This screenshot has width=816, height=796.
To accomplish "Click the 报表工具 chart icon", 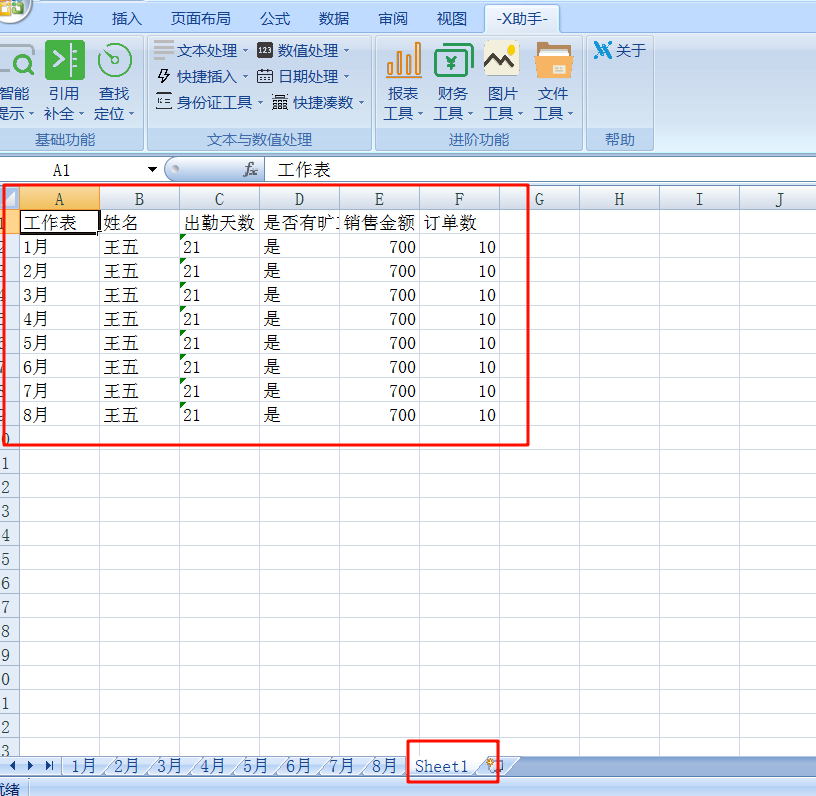I will [404, 61].
